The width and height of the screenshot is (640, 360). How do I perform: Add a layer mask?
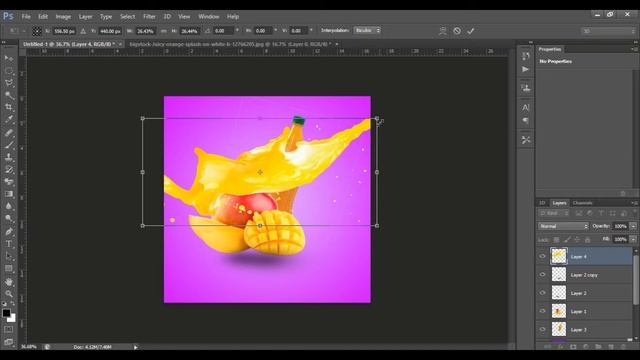coord(573,347)
